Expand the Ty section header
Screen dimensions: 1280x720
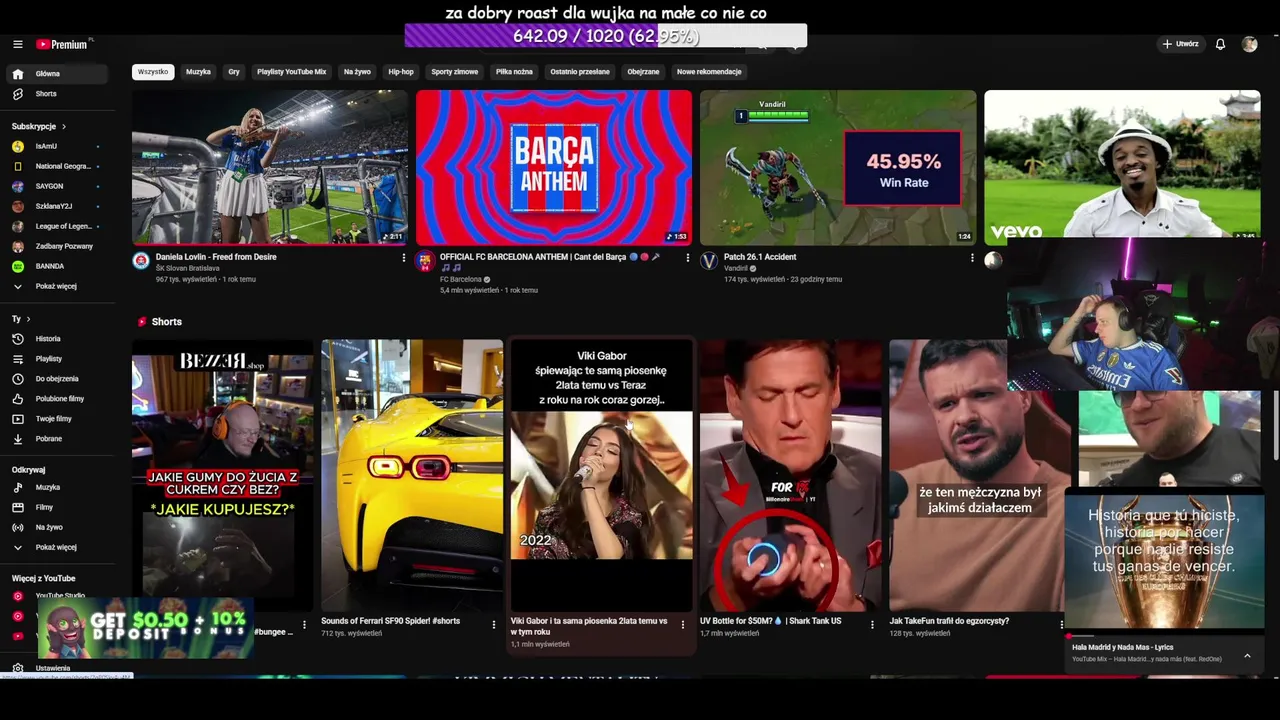coord(21,319)
